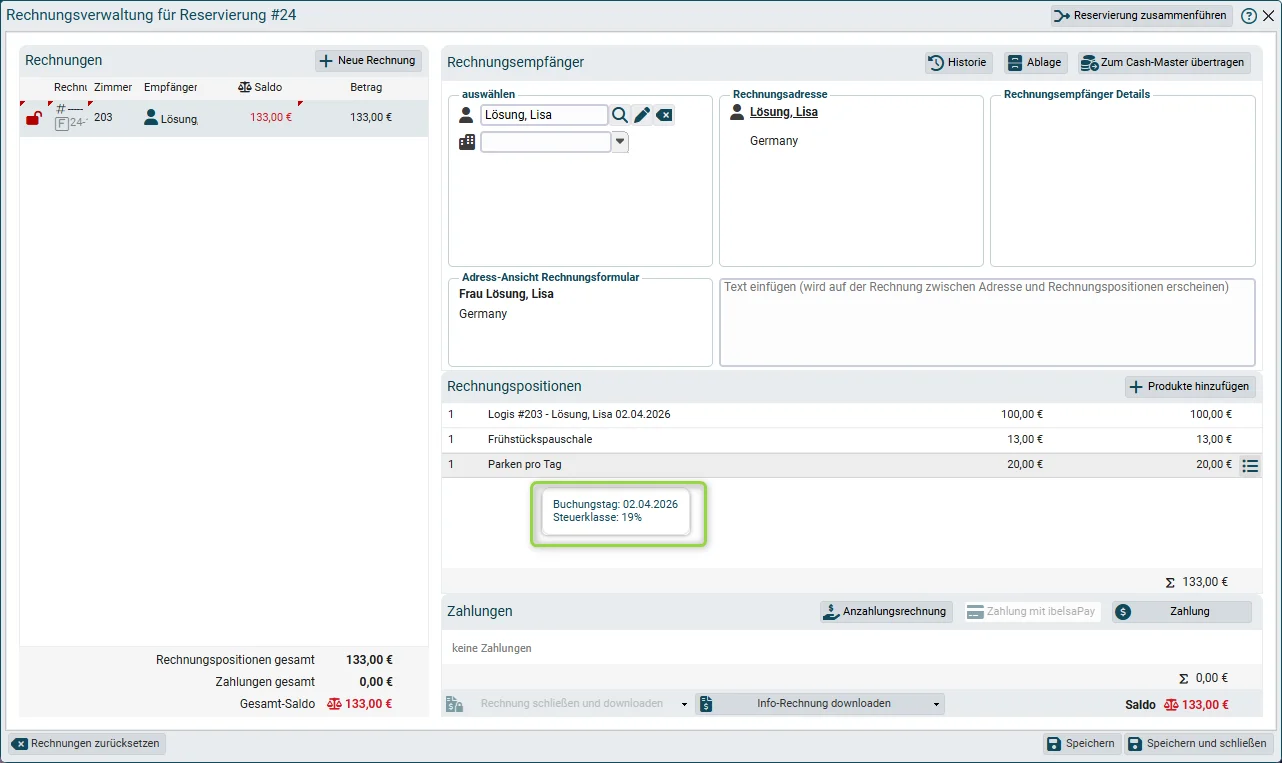Open Anzahlungsrechnung
Image resolution: width=1282 pixels, height=763 pixels.
[x=886, y=611]
